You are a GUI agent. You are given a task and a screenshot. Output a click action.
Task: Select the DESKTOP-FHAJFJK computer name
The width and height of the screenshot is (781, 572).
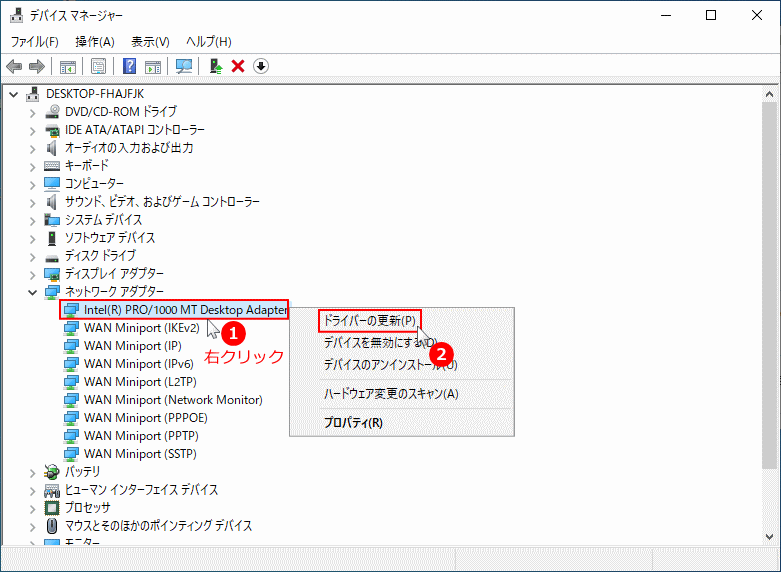(x=95, y=94)
